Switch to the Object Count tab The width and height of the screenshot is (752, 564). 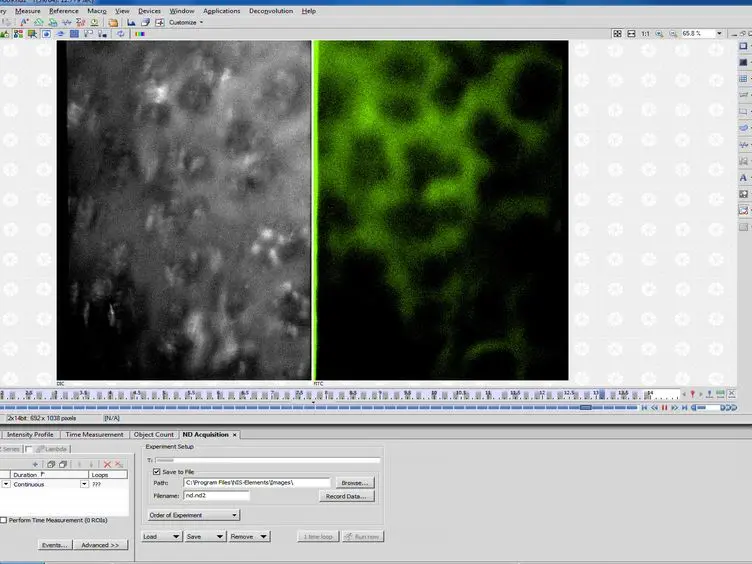[153, 435]
